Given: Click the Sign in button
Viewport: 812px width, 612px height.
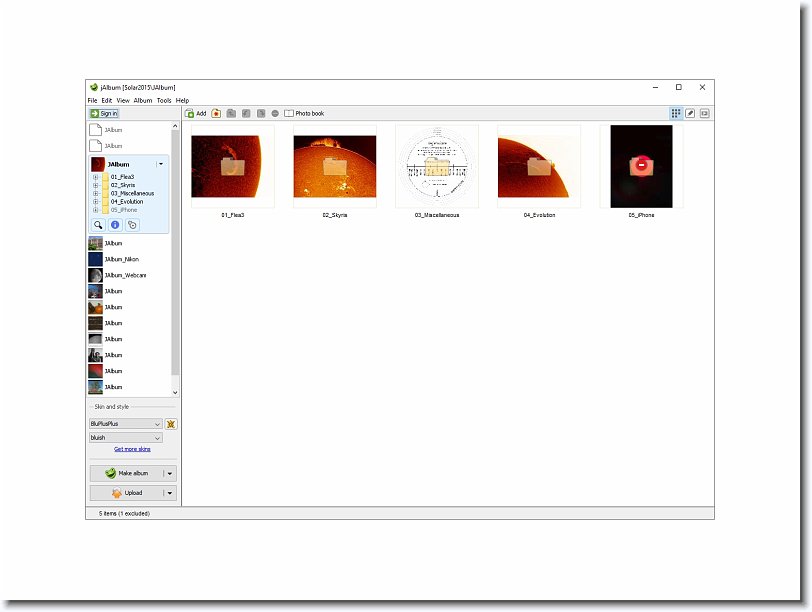Looking at the screenshot, I should pyautogui.click(x=104, y=113).
